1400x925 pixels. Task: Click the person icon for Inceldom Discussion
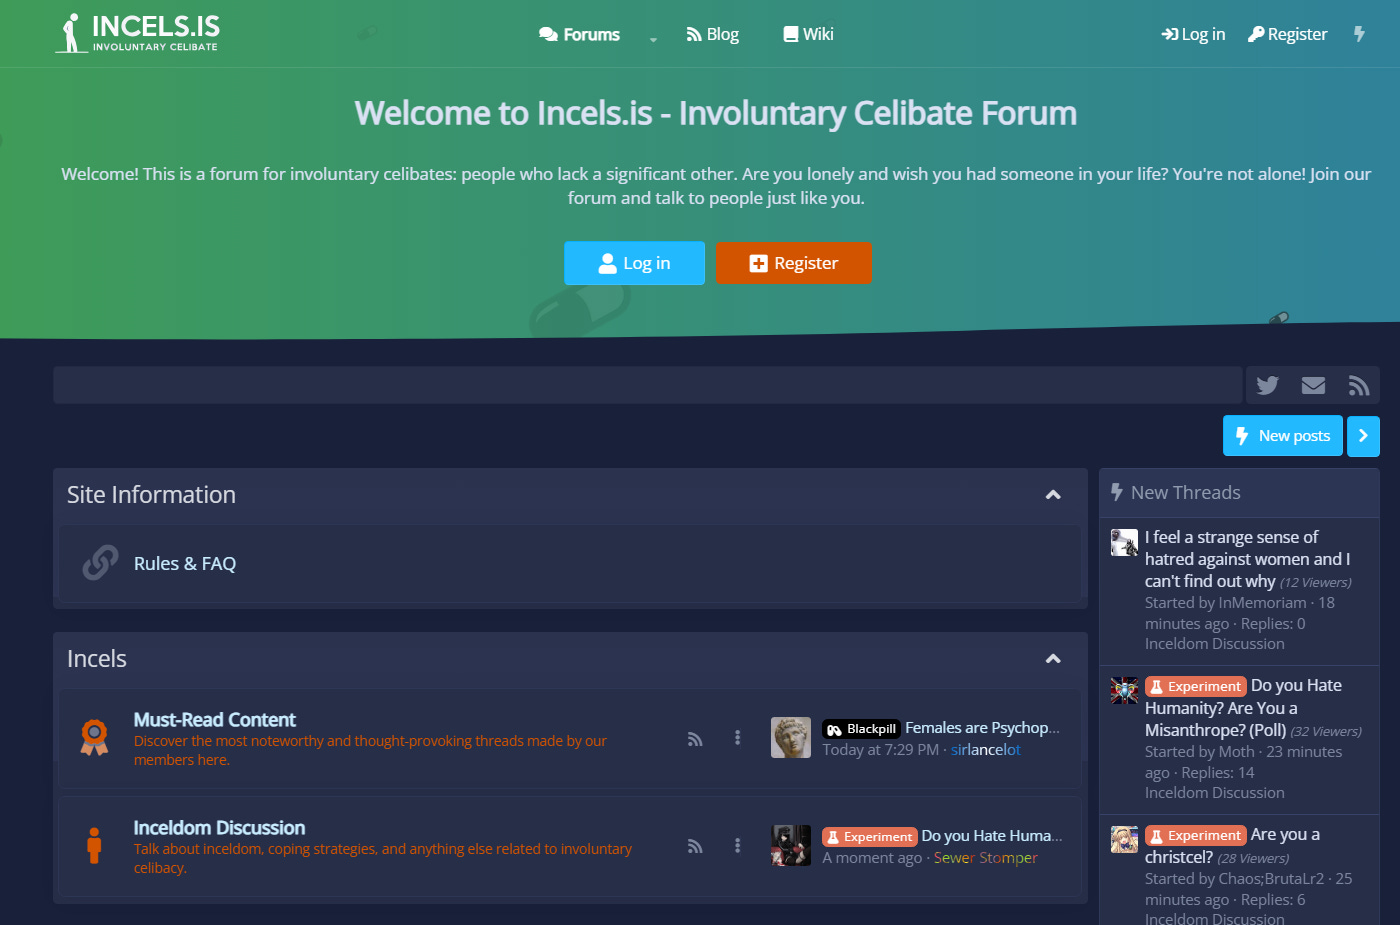[x=94, y=846]
